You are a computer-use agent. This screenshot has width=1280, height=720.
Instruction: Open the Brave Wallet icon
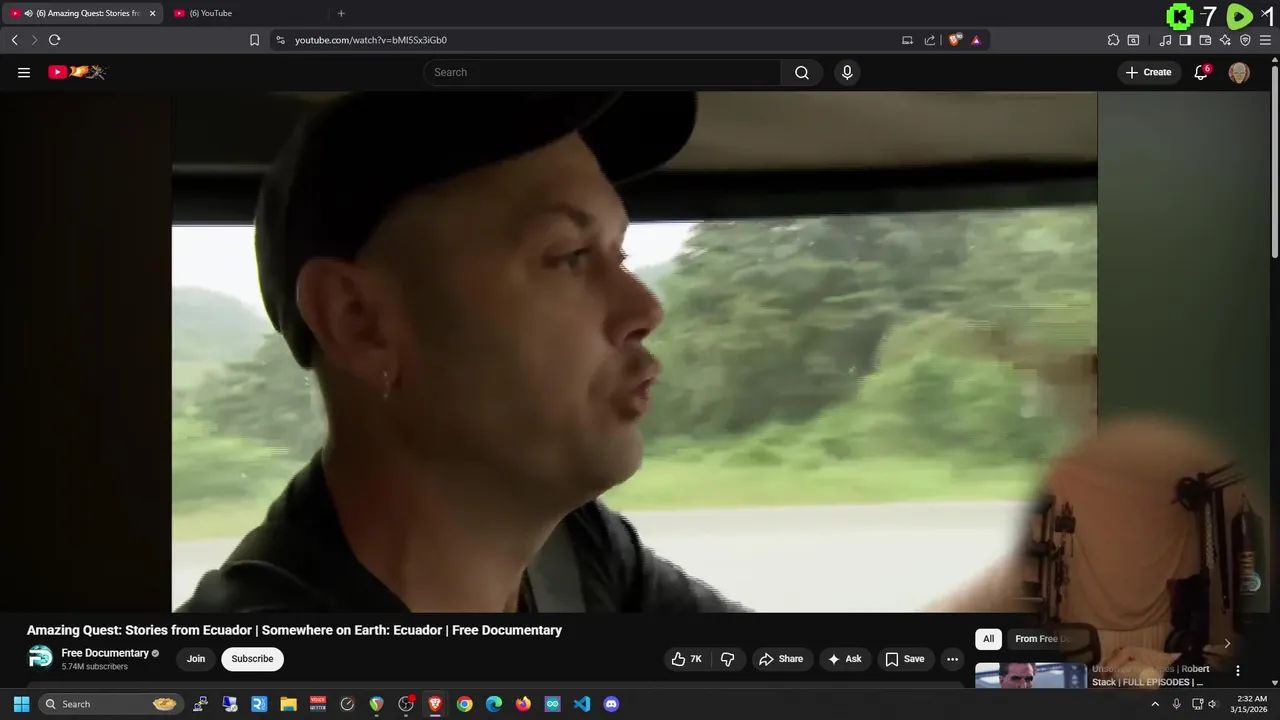pyautogui.click(x=1205, y=40)
